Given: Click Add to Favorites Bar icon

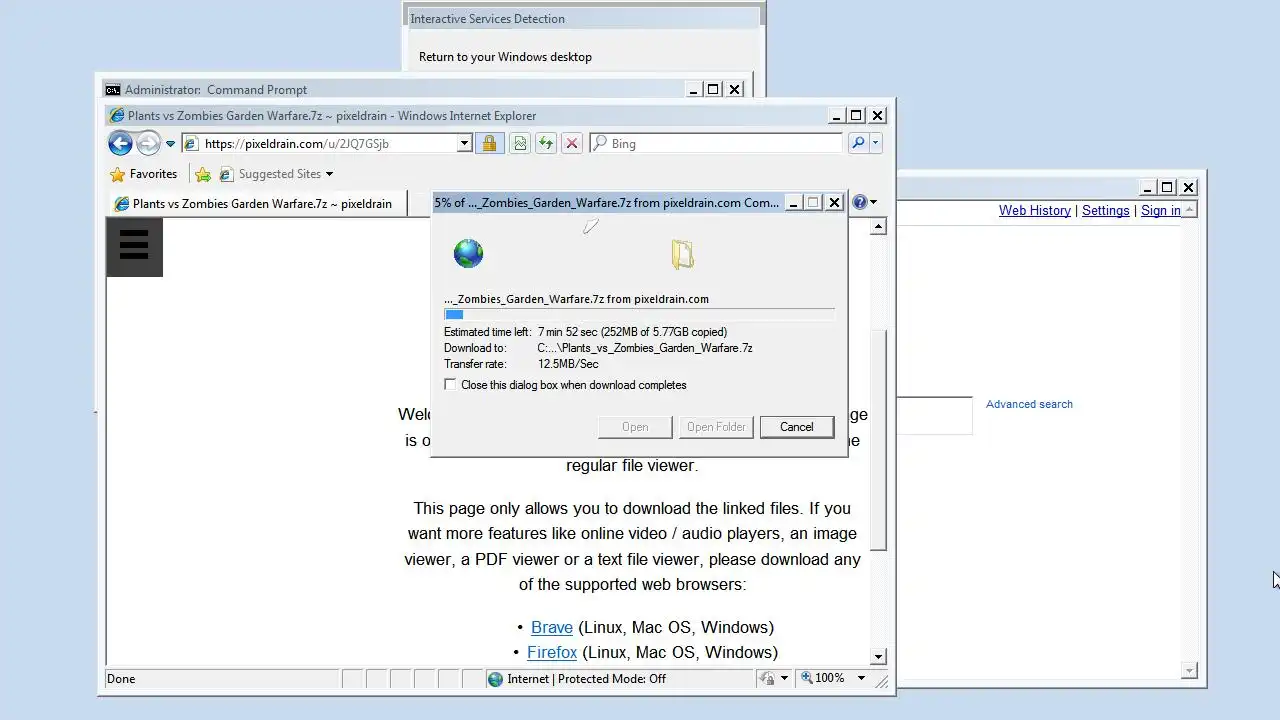Looking at the screenshot, I should 203,174.
